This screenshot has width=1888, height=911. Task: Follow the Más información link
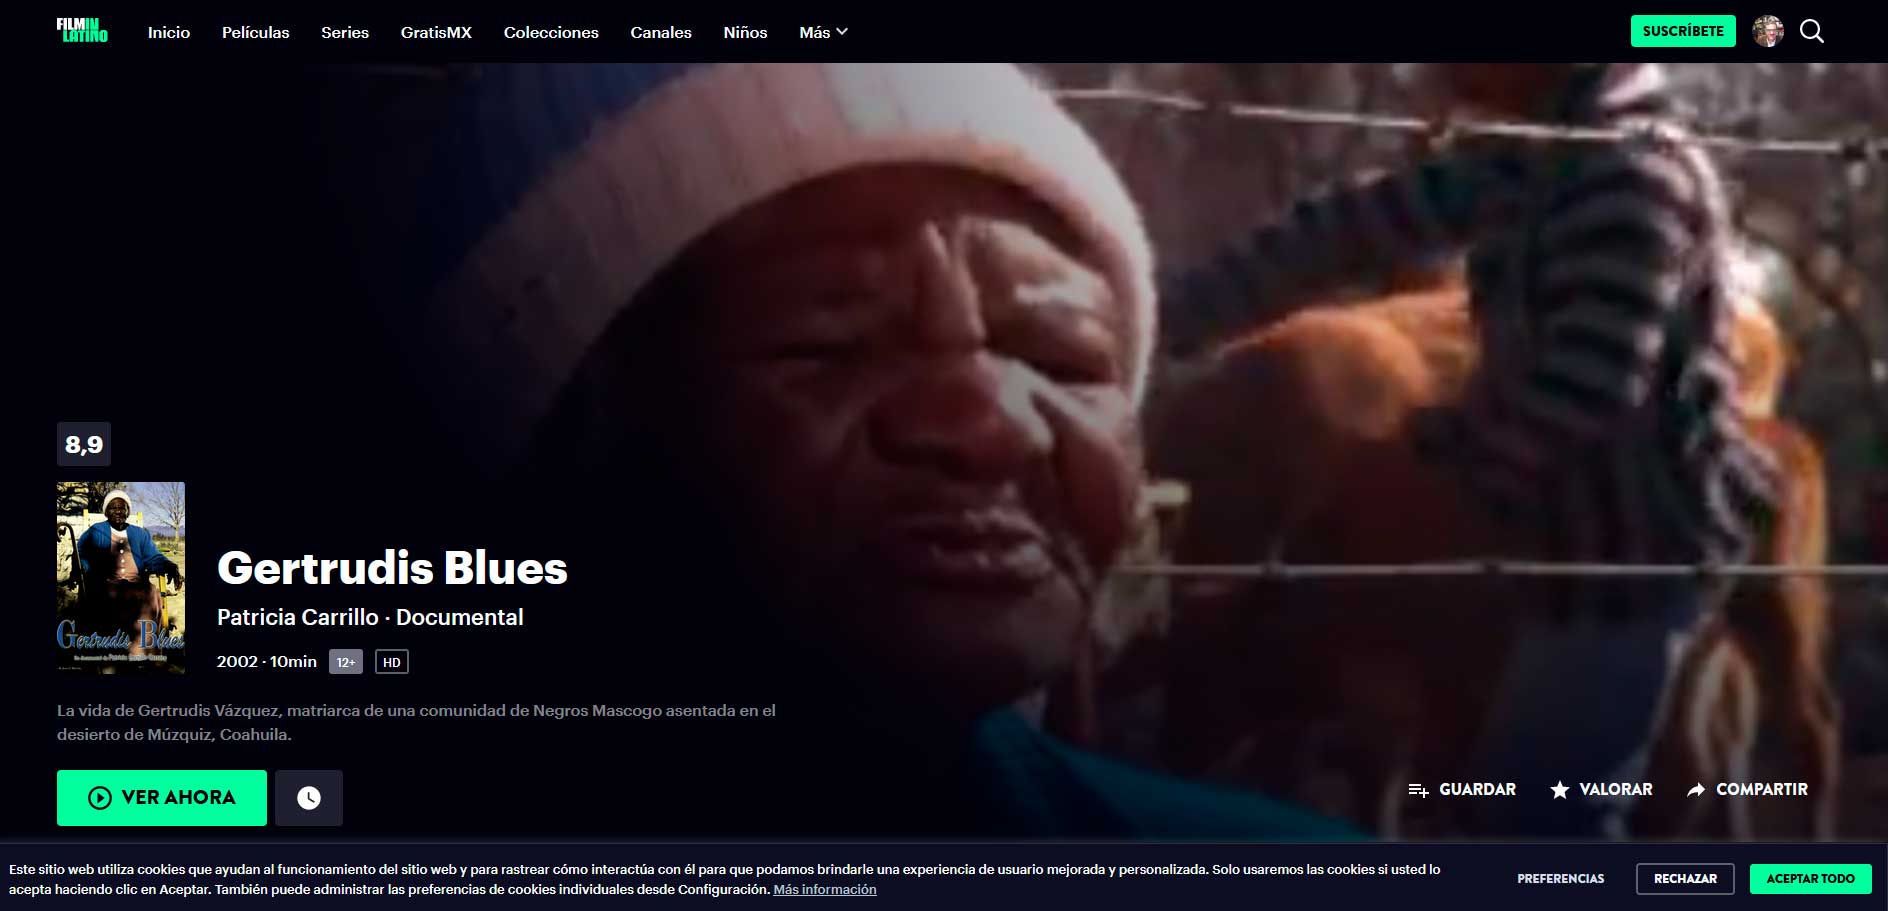tap(825, 889)
